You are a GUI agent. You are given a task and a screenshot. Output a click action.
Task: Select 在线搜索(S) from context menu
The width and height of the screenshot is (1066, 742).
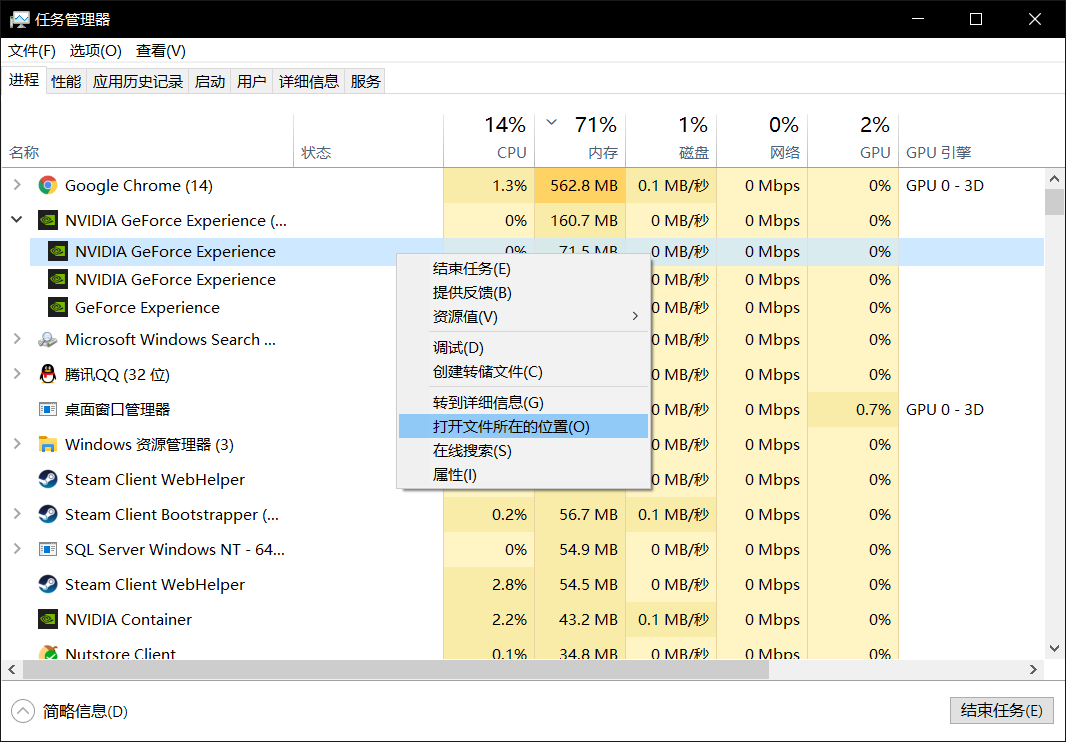[x=523, y=451]
